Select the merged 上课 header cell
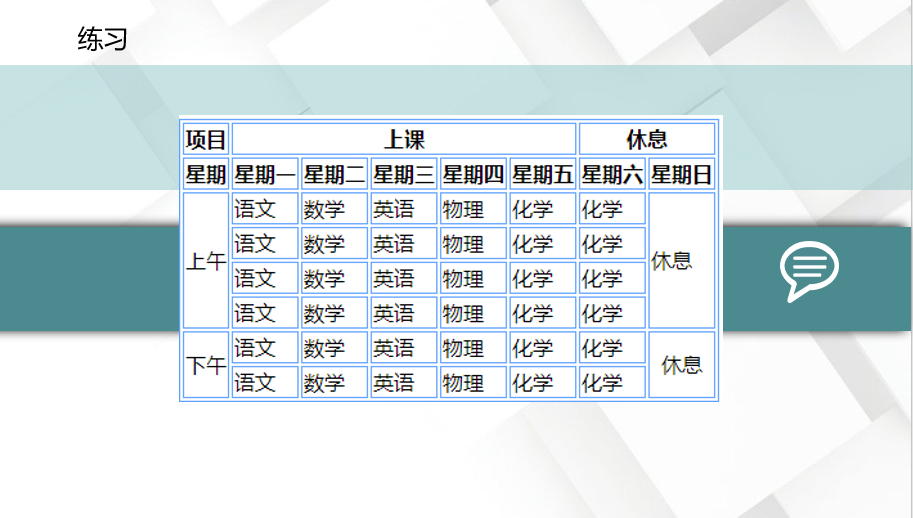The width and height of the screenshot is (913, 518). 404,139
